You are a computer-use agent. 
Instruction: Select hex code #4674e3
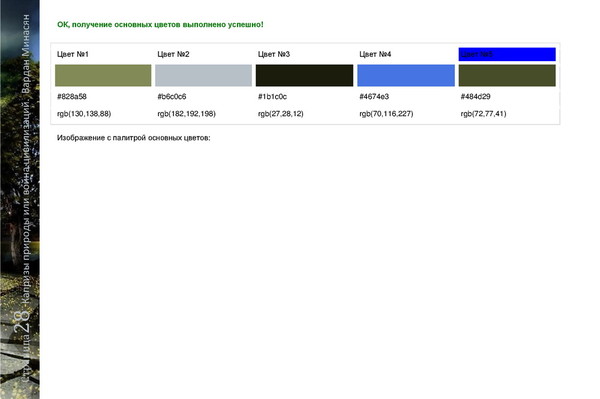(374, 96)
